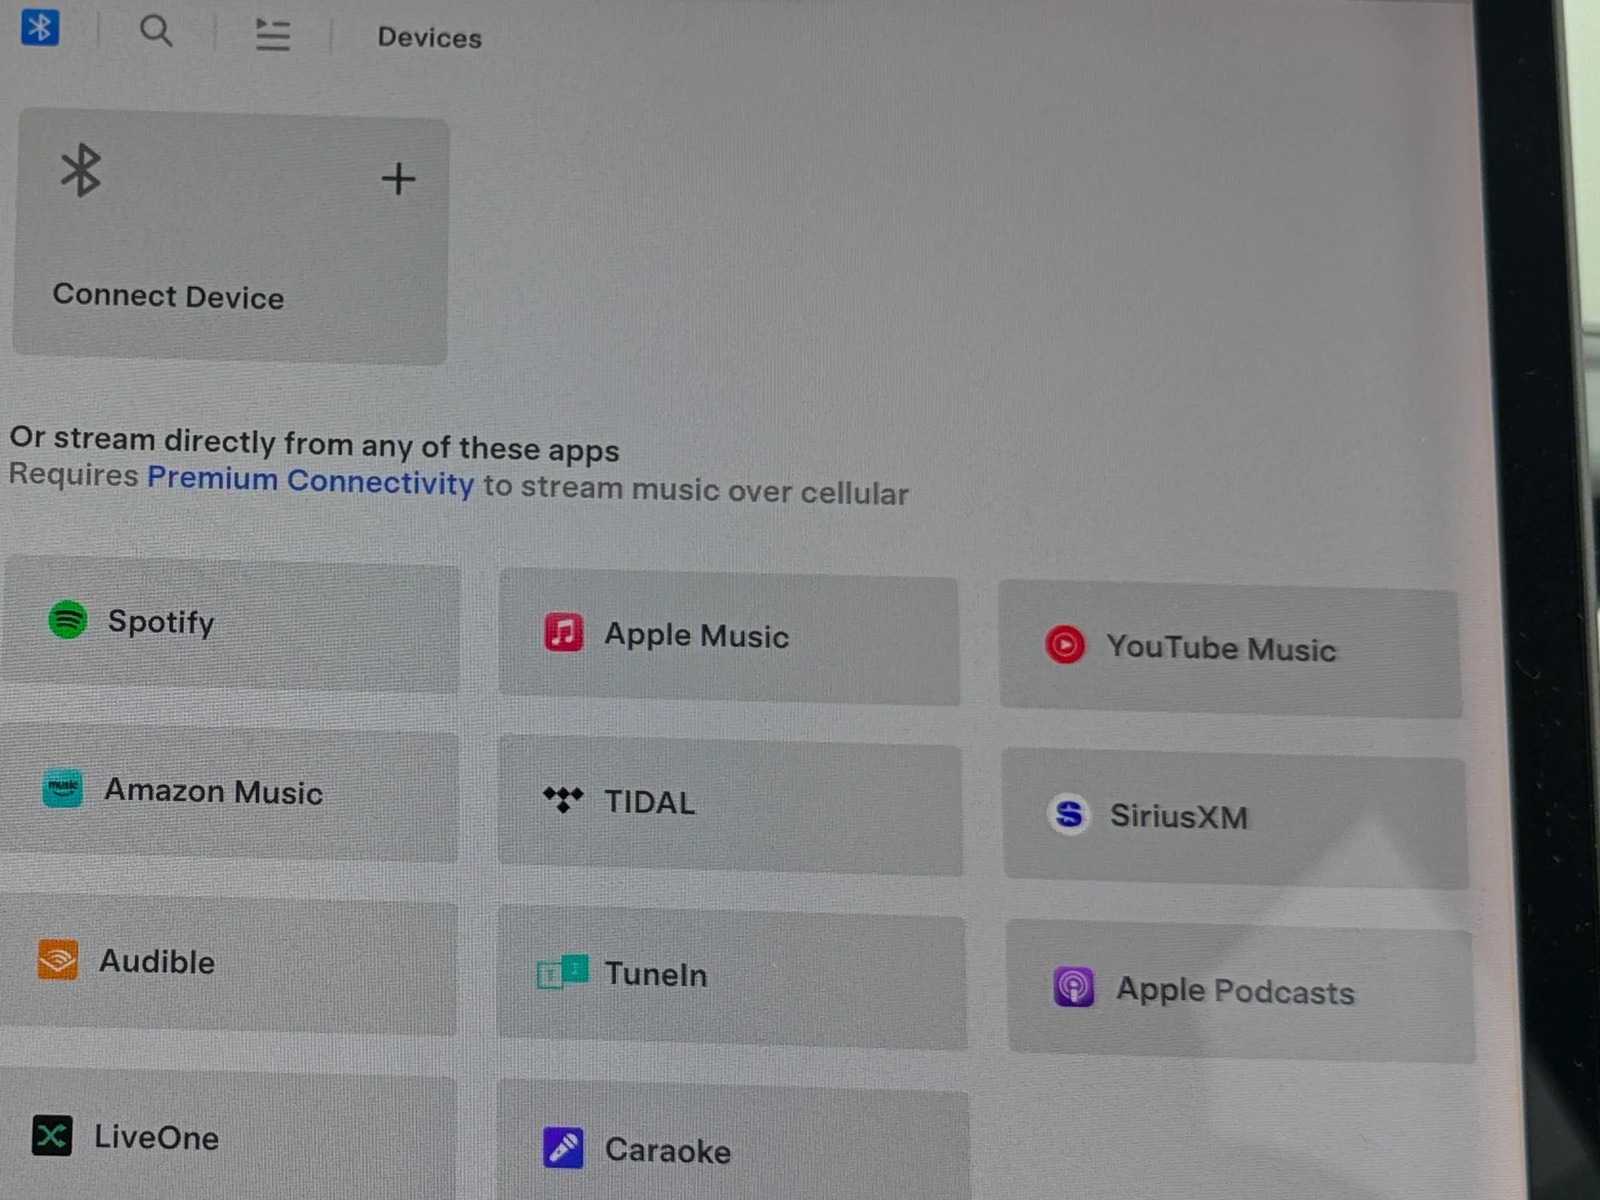Tap the green Spotify logo icon
The image size is (1600, 1200).
(x=68, y=619)
